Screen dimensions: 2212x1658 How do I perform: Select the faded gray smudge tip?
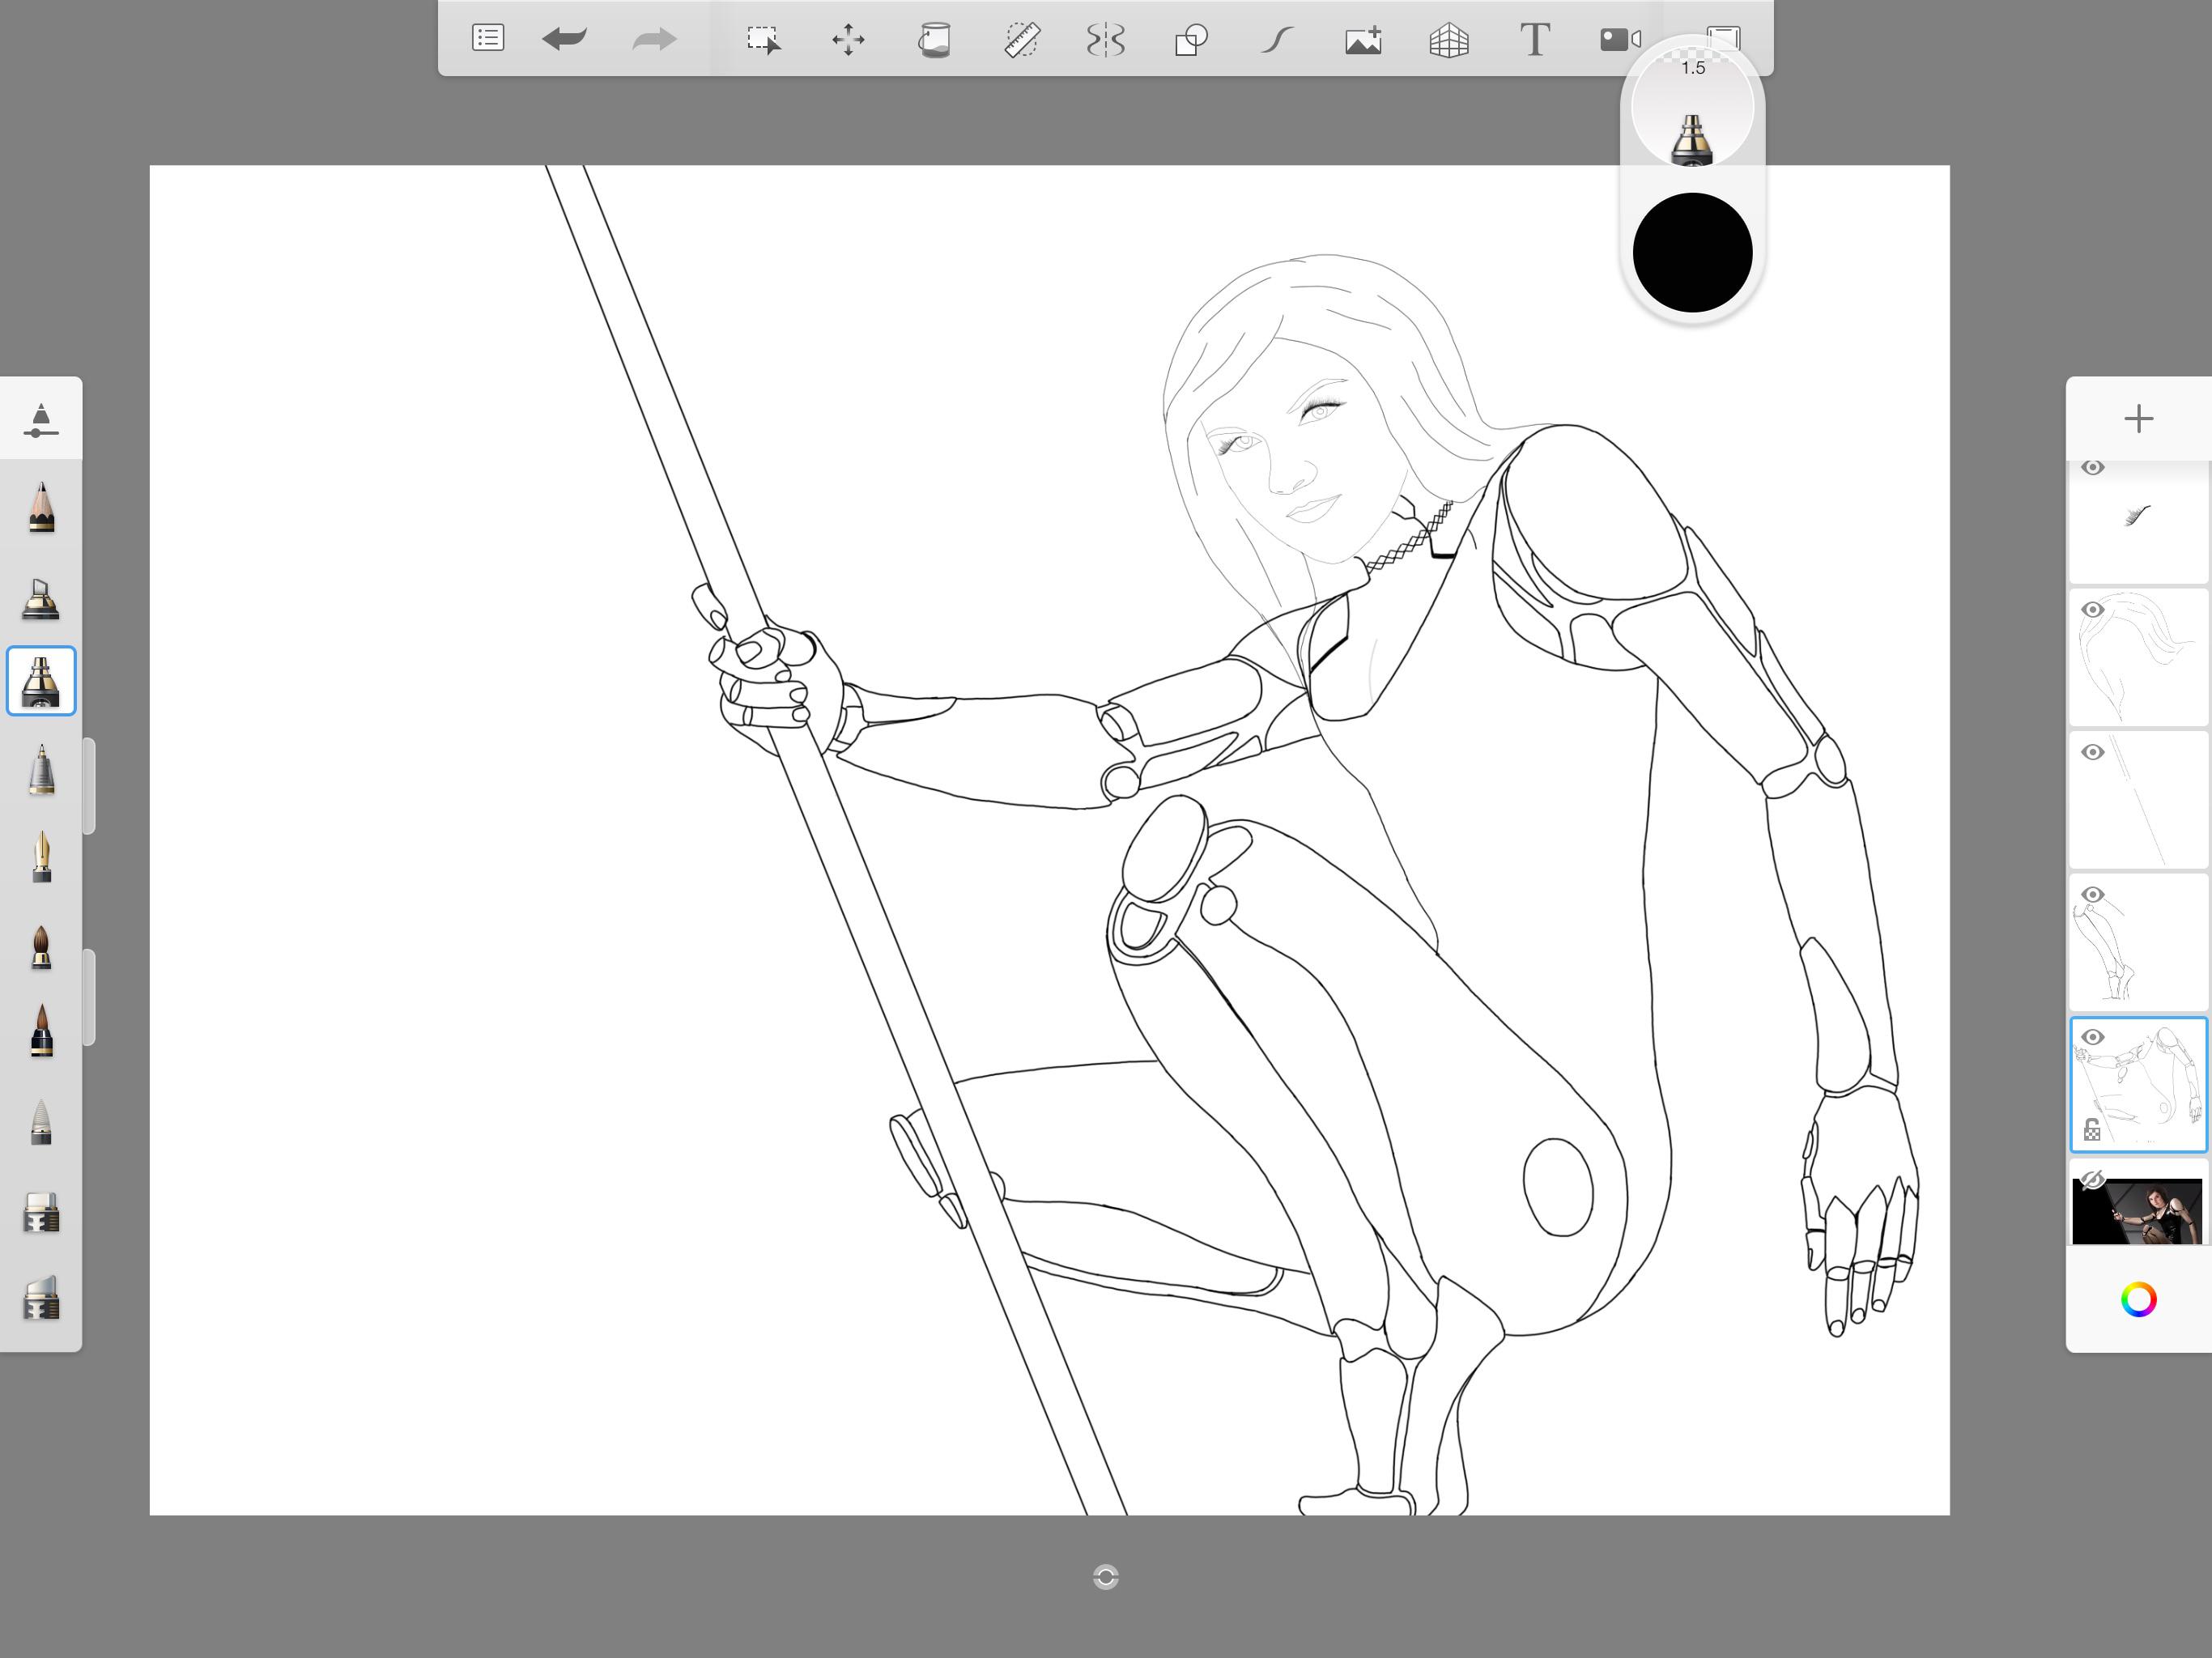coord(41,1122)
